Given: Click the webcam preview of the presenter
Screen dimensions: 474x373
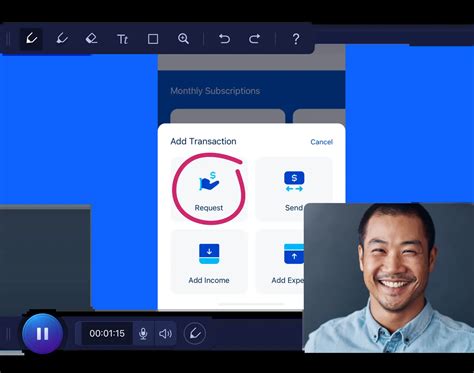Looking at the screenshot, I should tap(389, 277).
